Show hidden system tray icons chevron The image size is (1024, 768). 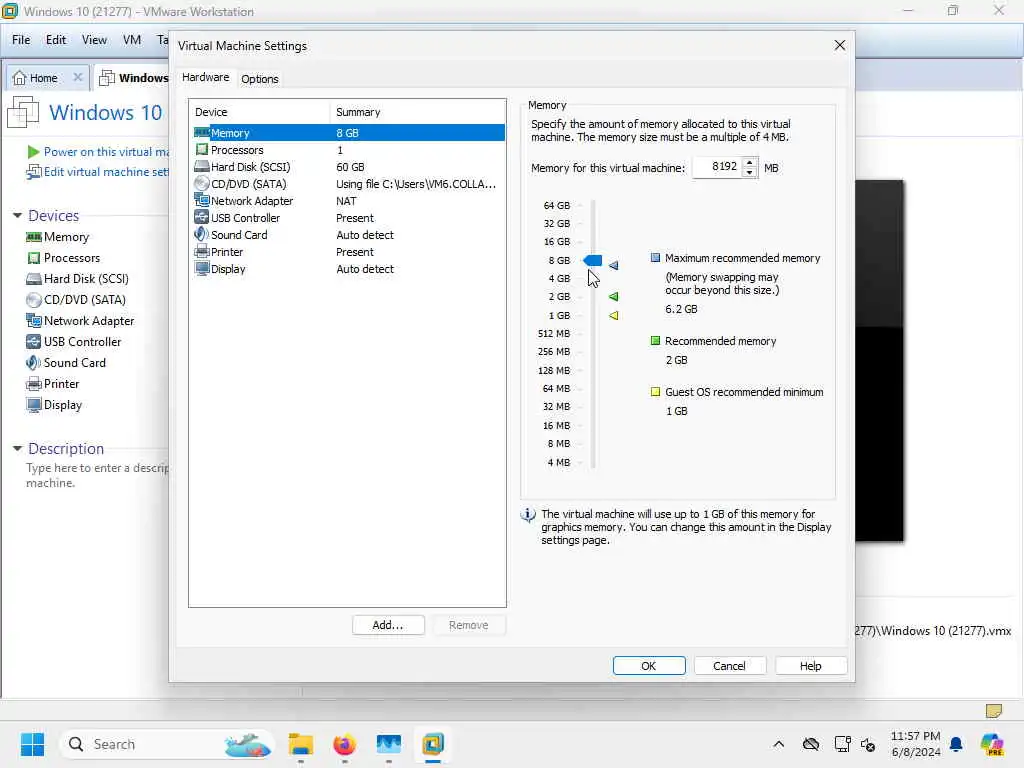point(778,744)
